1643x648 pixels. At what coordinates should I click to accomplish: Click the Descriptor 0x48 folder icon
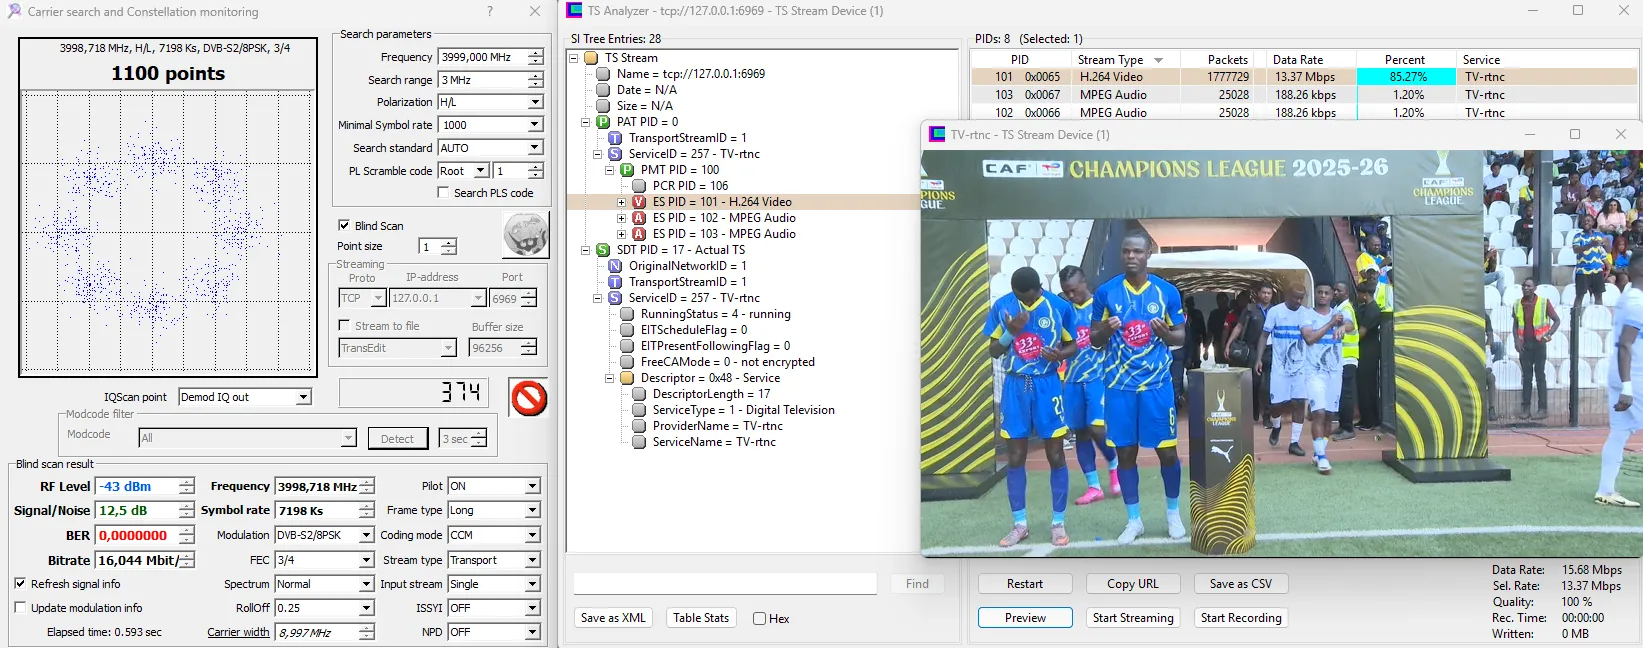[x=627, y=378]
